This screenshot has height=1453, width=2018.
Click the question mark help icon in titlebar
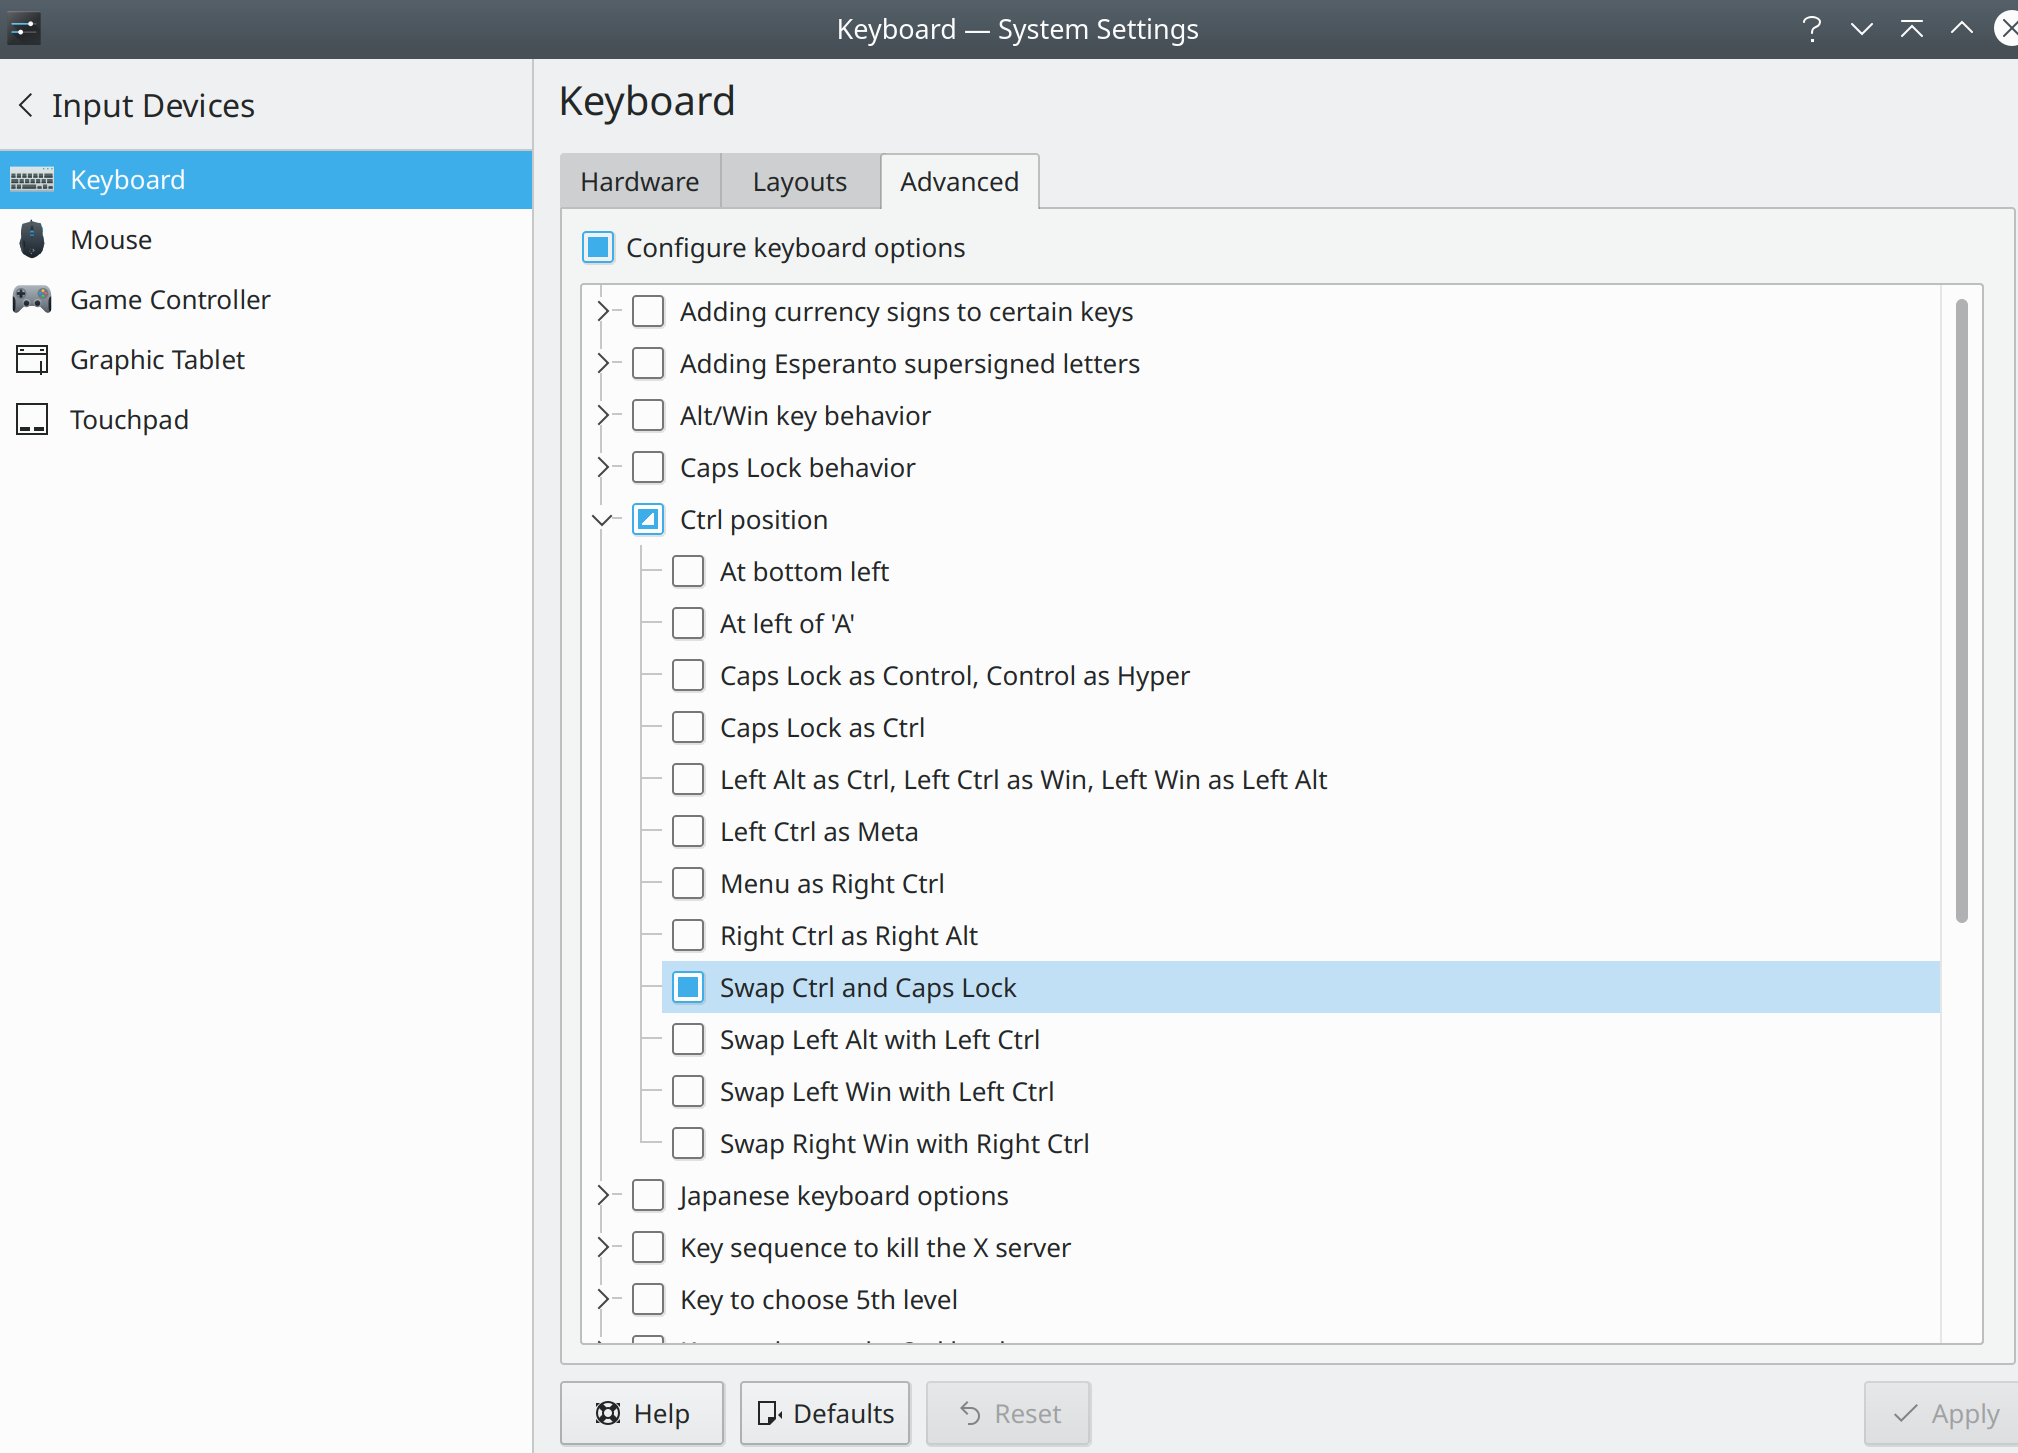click(1811, 28)
